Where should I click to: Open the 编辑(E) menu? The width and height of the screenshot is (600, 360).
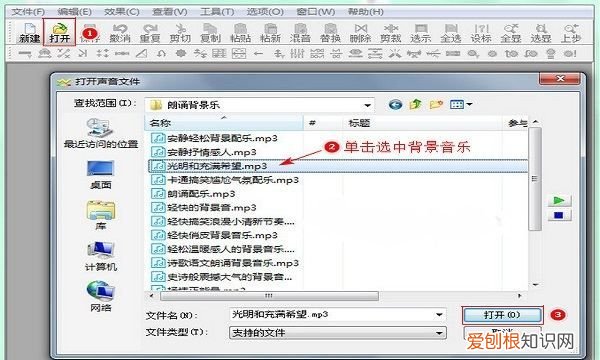click(x=75, y=12)
